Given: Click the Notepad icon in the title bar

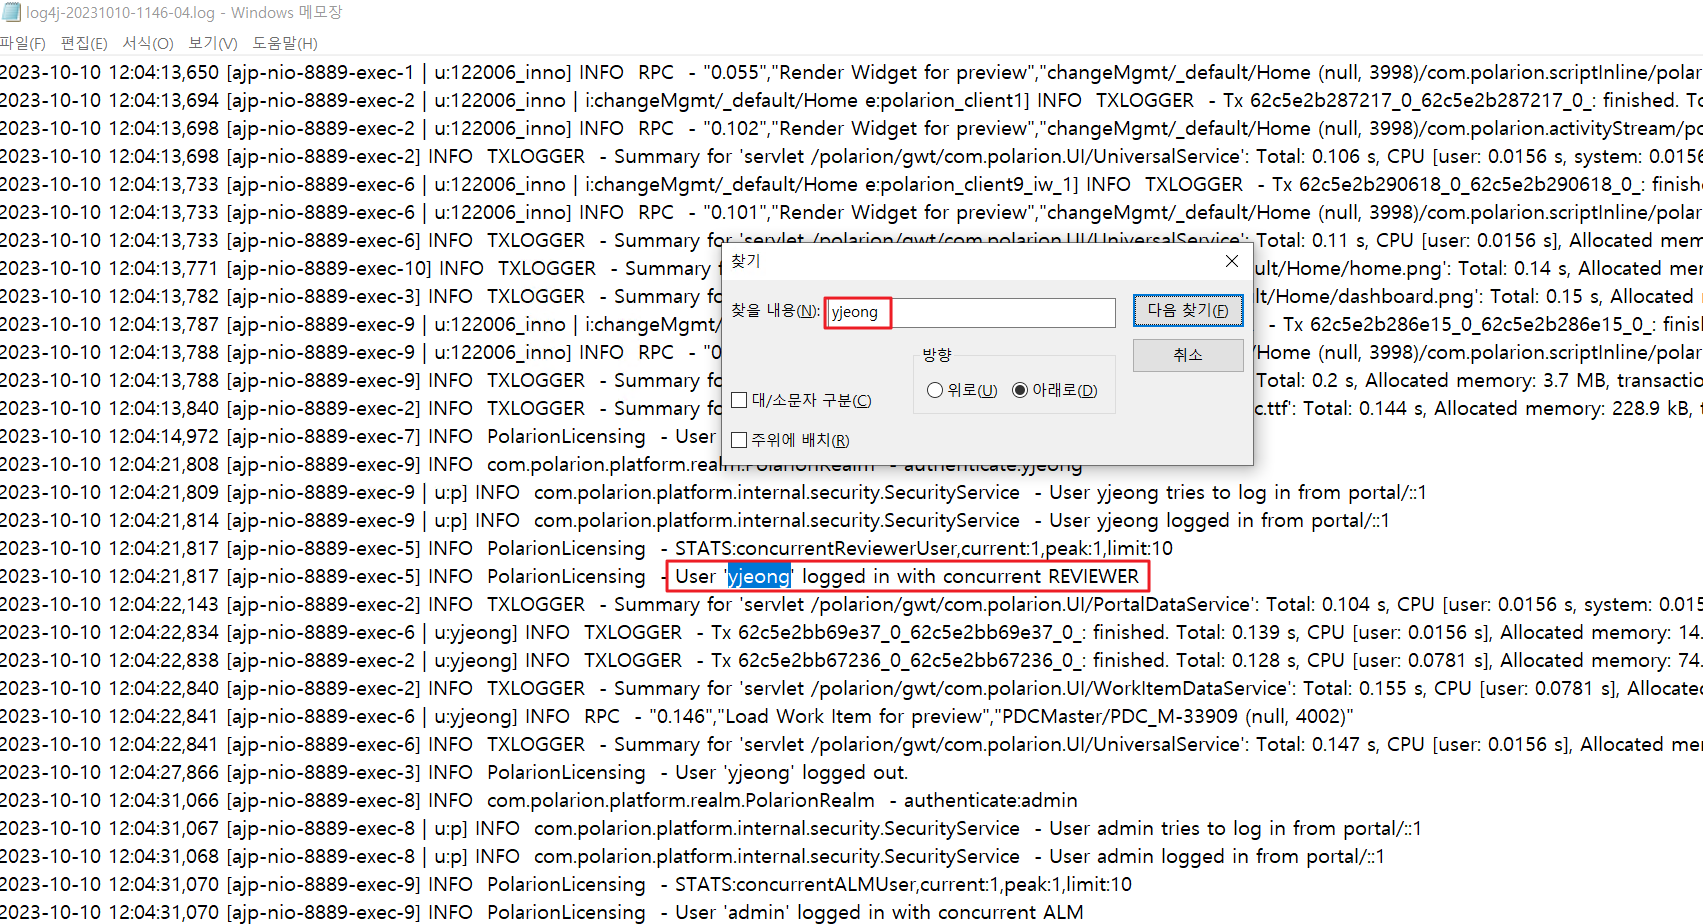Looking at the screenshot, I should coord(11,13).
